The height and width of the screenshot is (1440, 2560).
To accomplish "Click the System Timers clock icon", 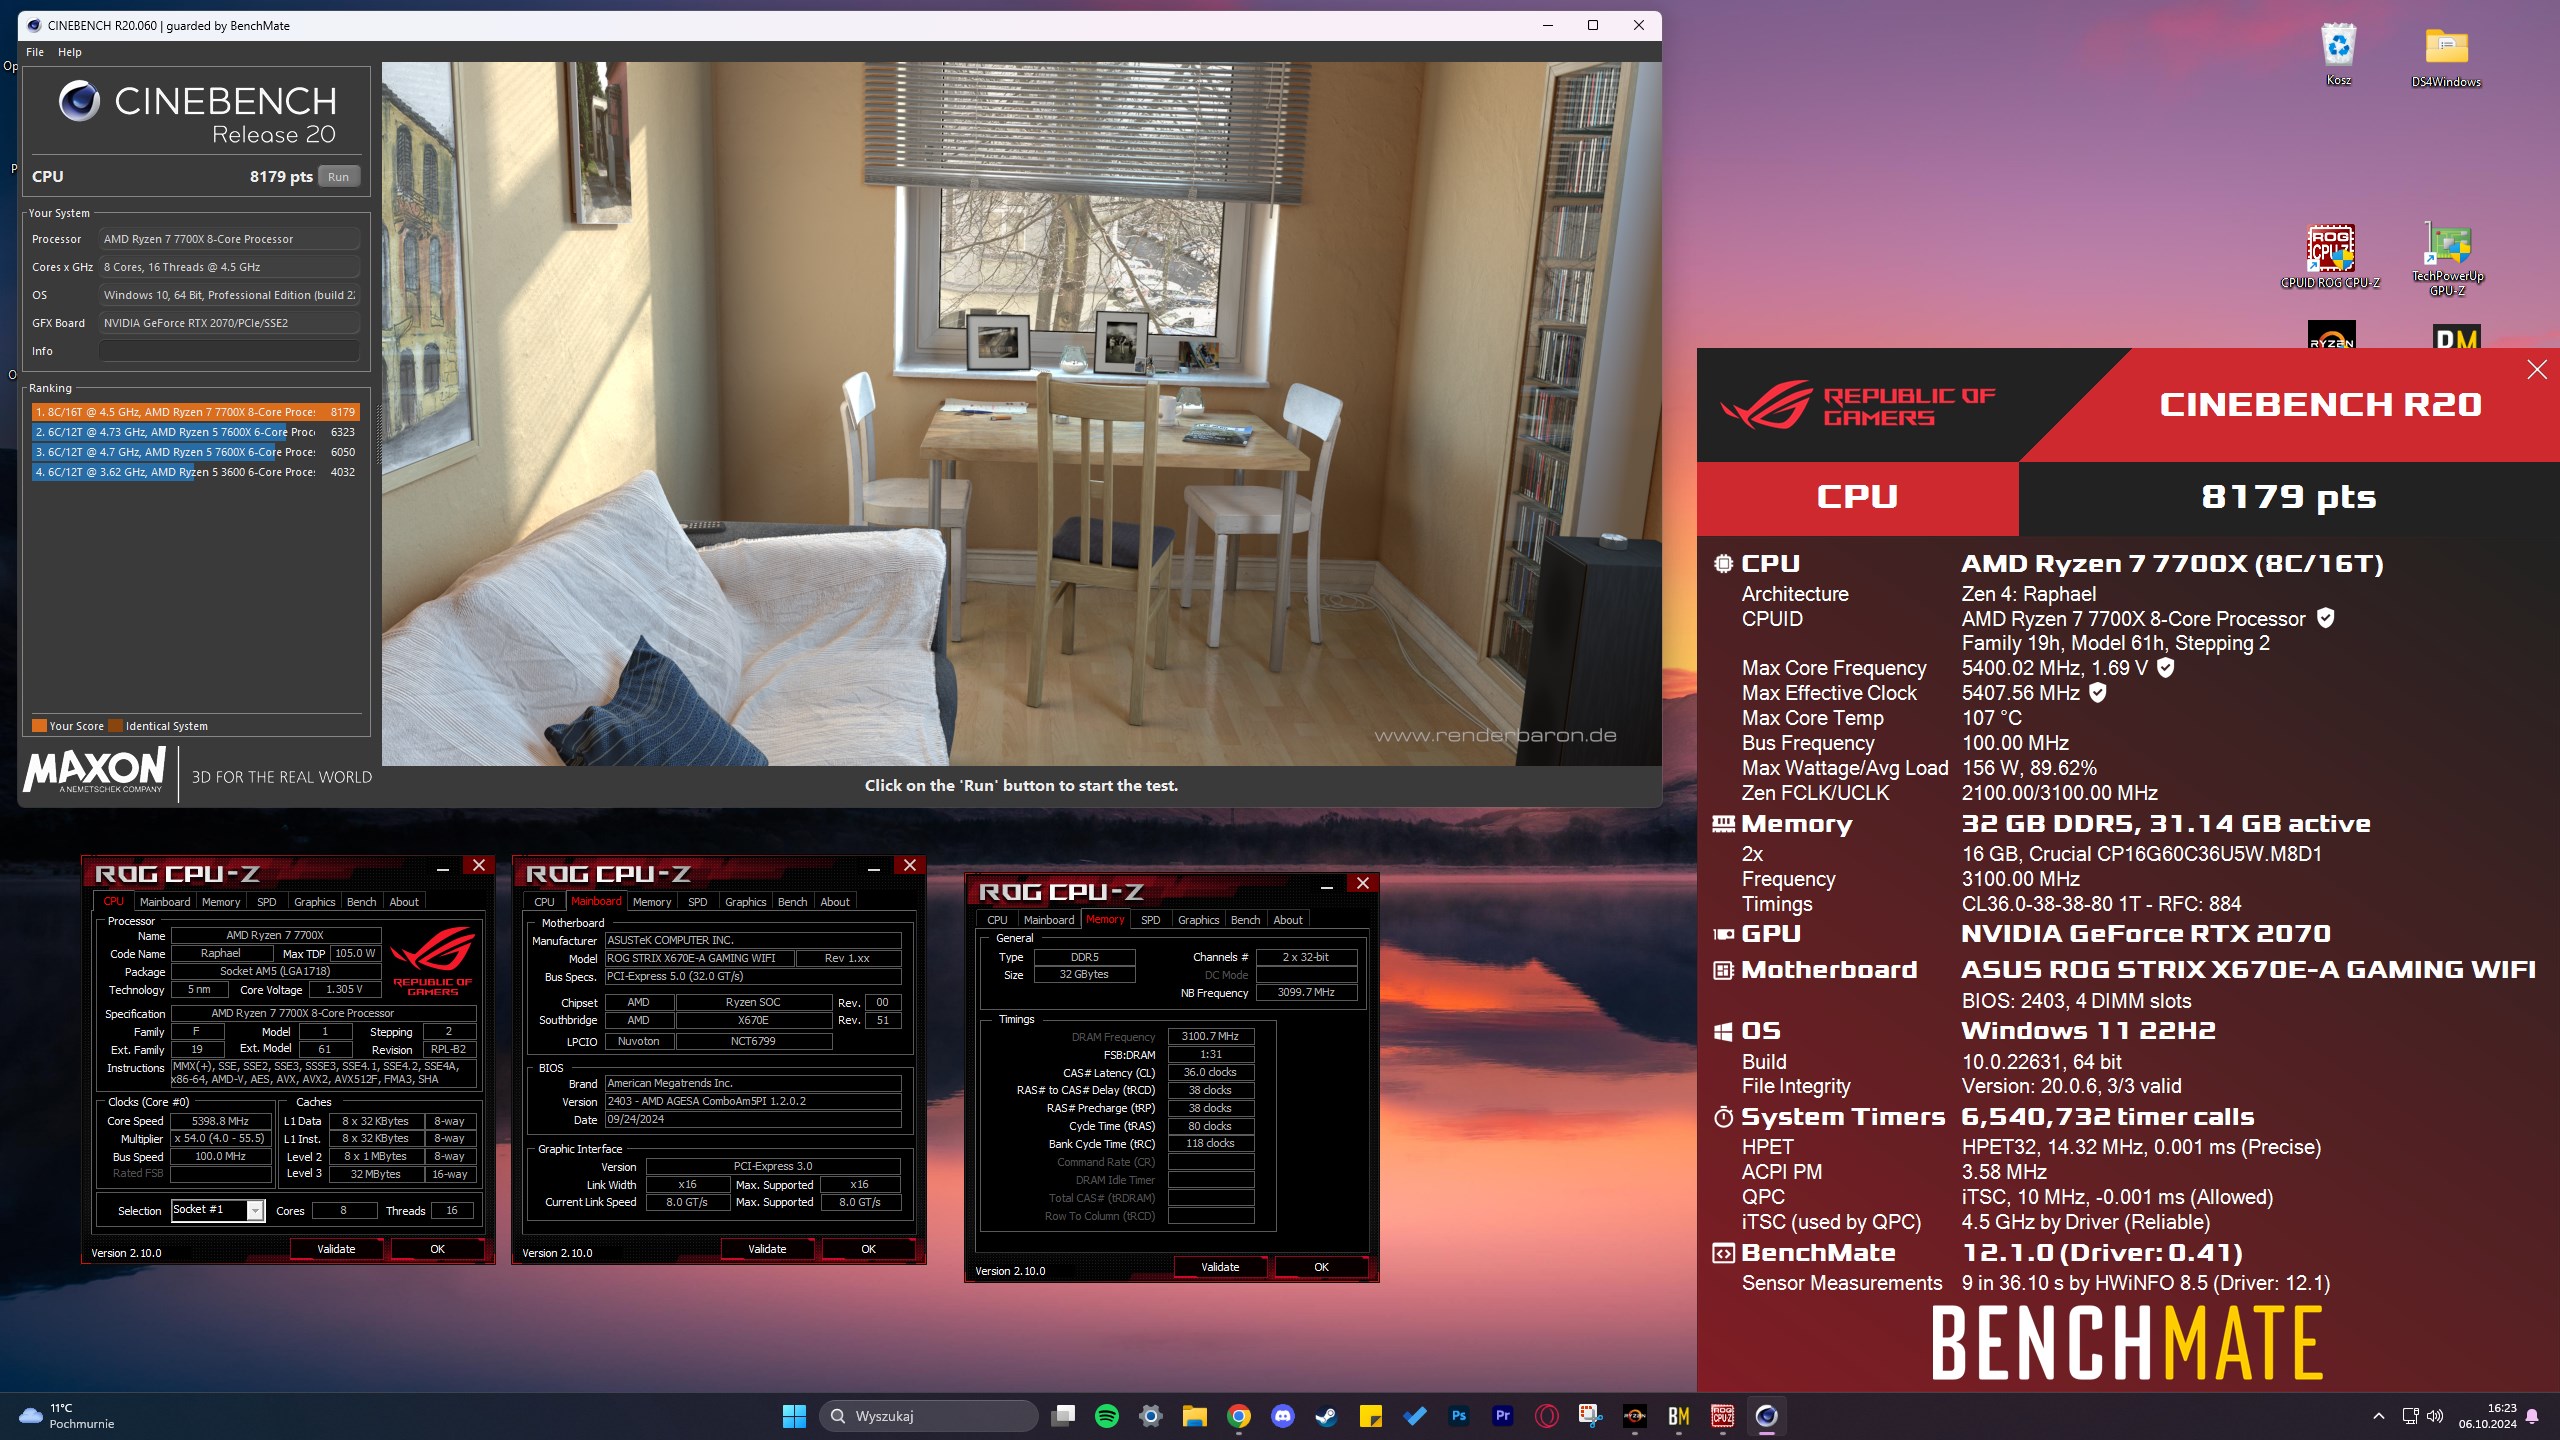I will pyautogui.click(x=1723, y=1117).
